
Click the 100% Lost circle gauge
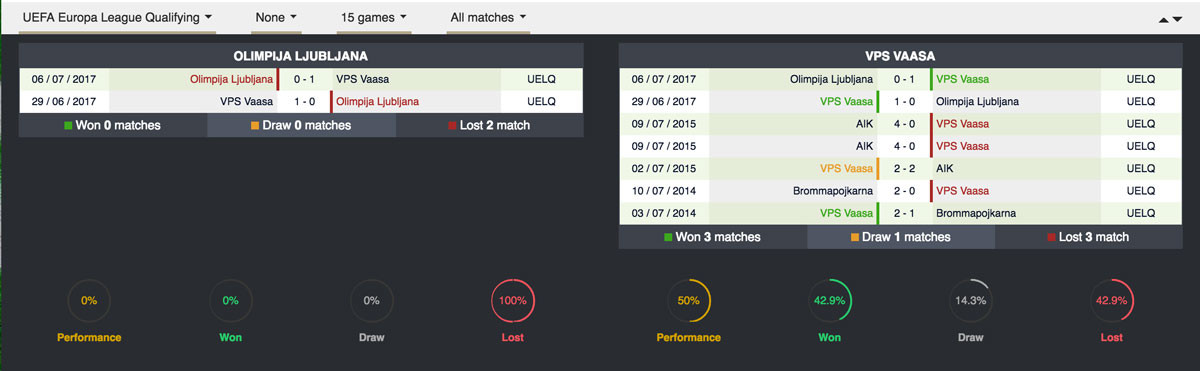tap(512, 300)
